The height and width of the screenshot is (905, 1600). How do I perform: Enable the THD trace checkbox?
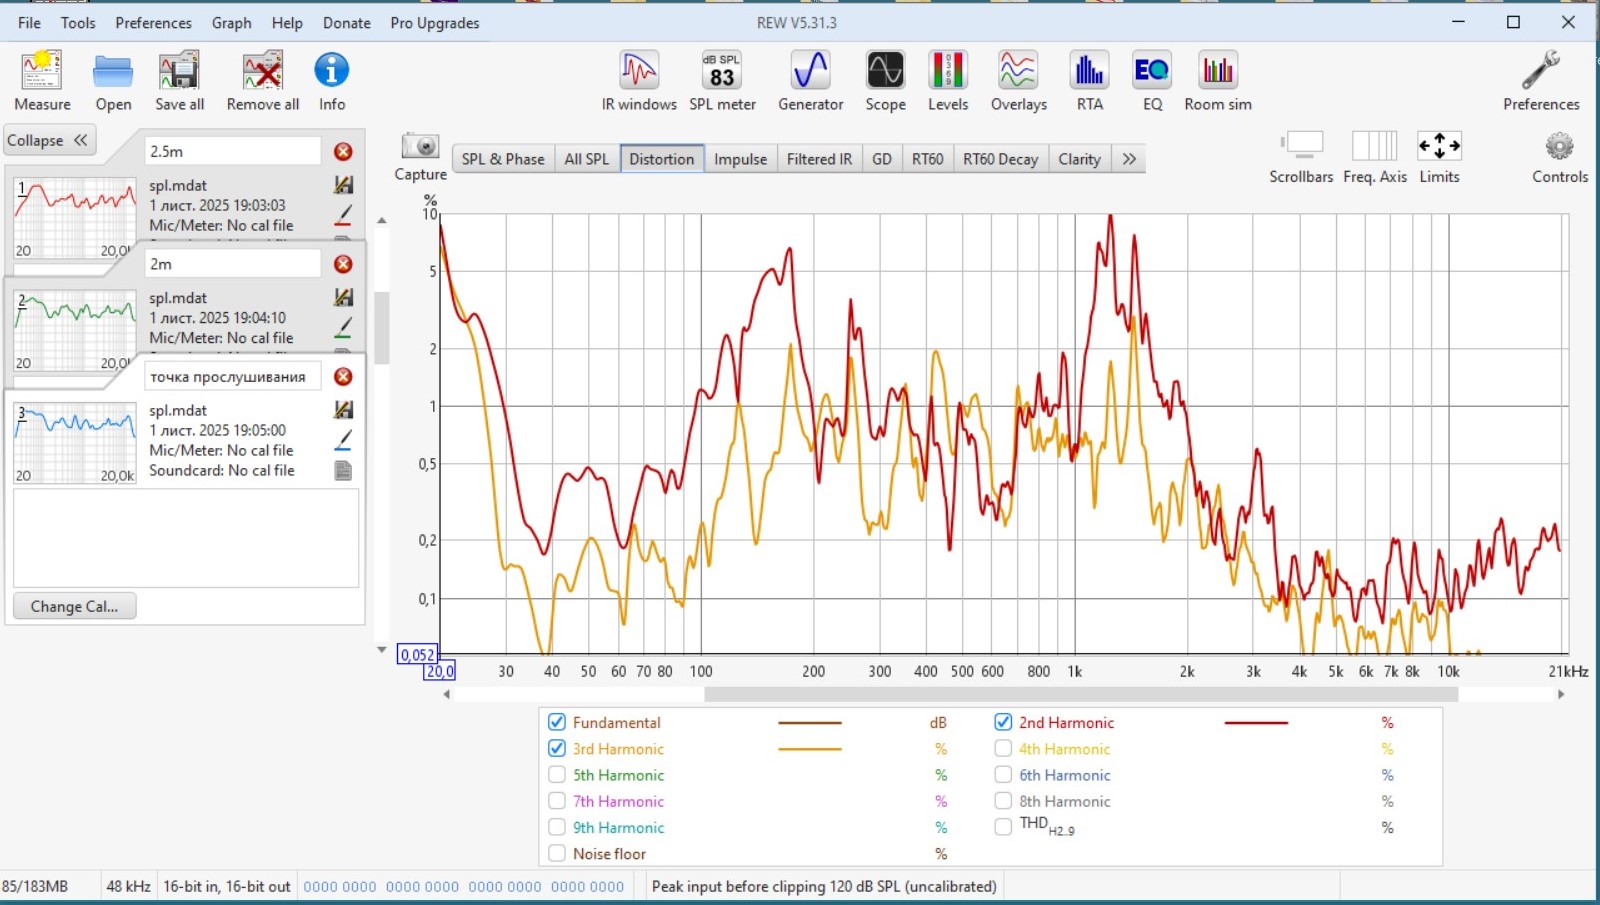[1003, 827]
